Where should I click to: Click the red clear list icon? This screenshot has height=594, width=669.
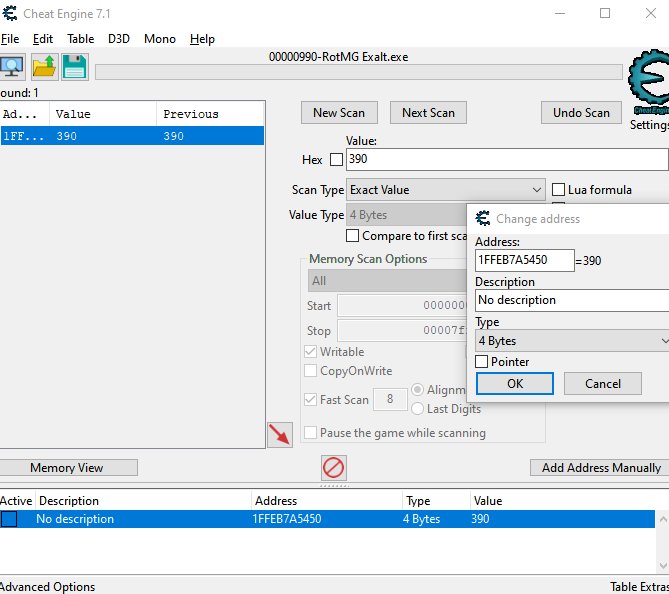click(334, 467)
